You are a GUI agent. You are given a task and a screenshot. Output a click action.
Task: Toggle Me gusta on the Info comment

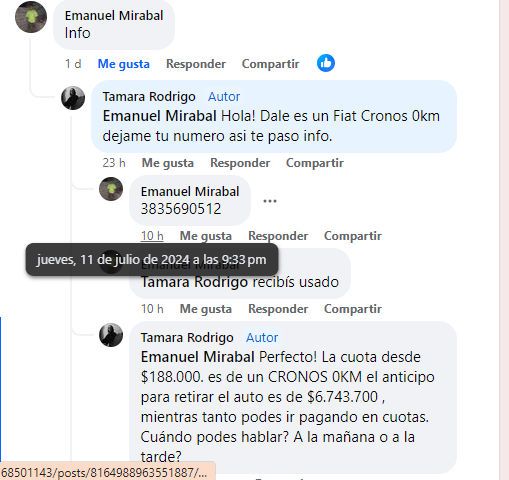click(x=123, y=64)
